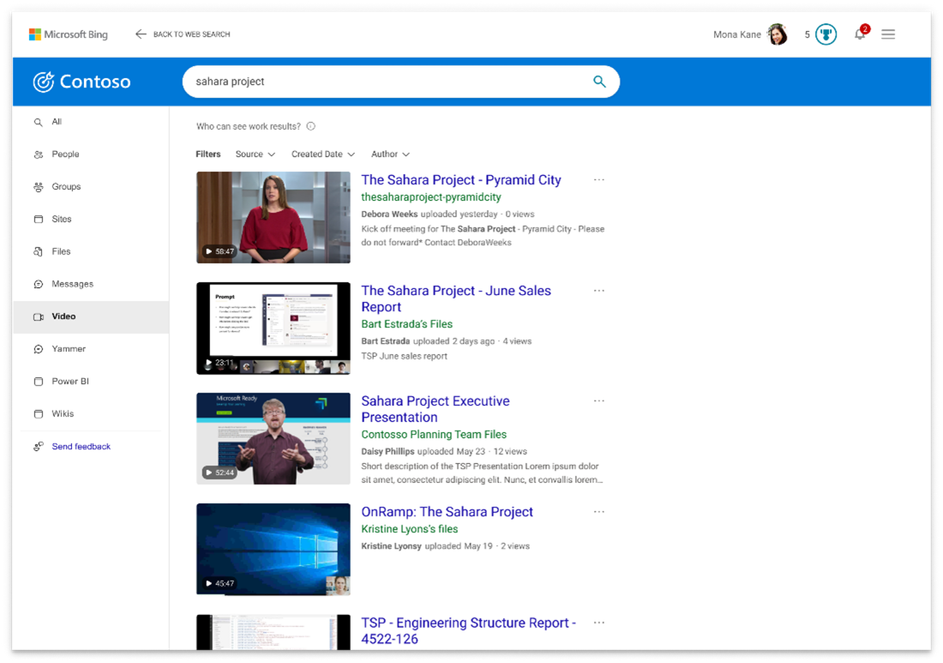Select the All tab label
943x663 pixels.
57,122
